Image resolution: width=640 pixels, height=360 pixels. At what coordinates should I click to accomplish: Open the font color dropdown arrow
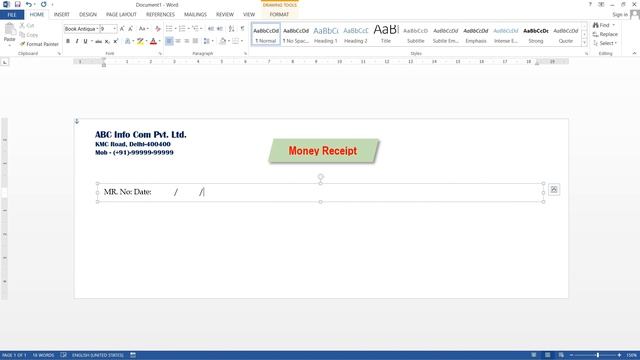[159, 41]
